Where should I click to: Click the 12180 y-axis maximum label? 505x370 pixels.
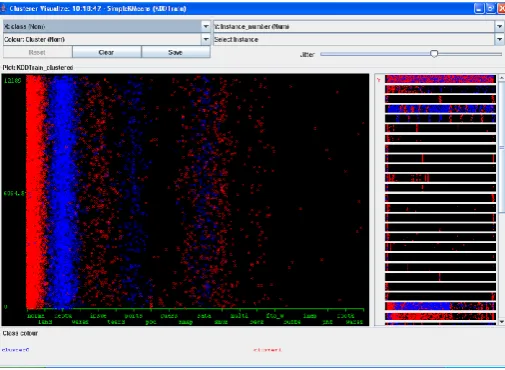pyautogui.click(x=13, y=80)
